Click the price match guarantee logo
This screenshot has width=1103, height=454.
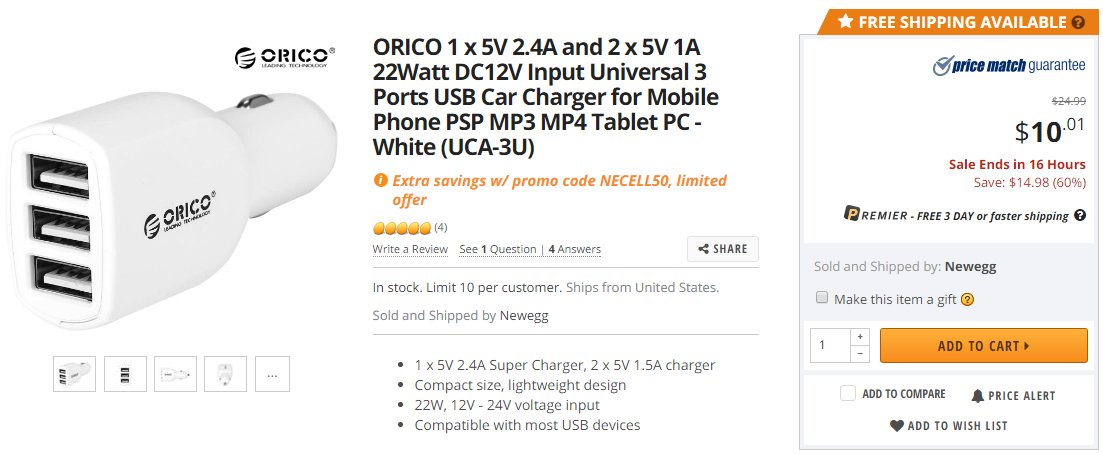(x=1008, y=66)
